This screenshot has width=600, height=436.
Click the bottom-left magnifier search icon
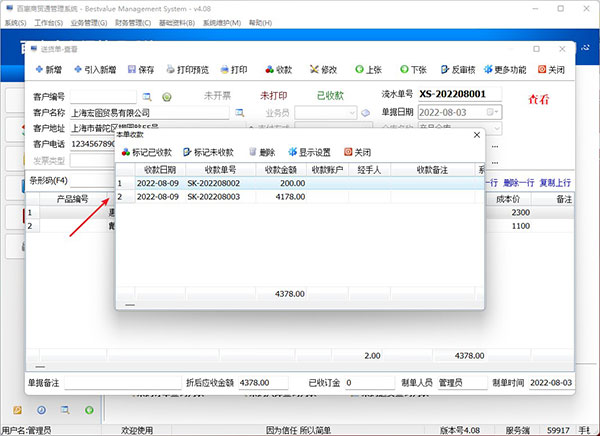(65, 410)
